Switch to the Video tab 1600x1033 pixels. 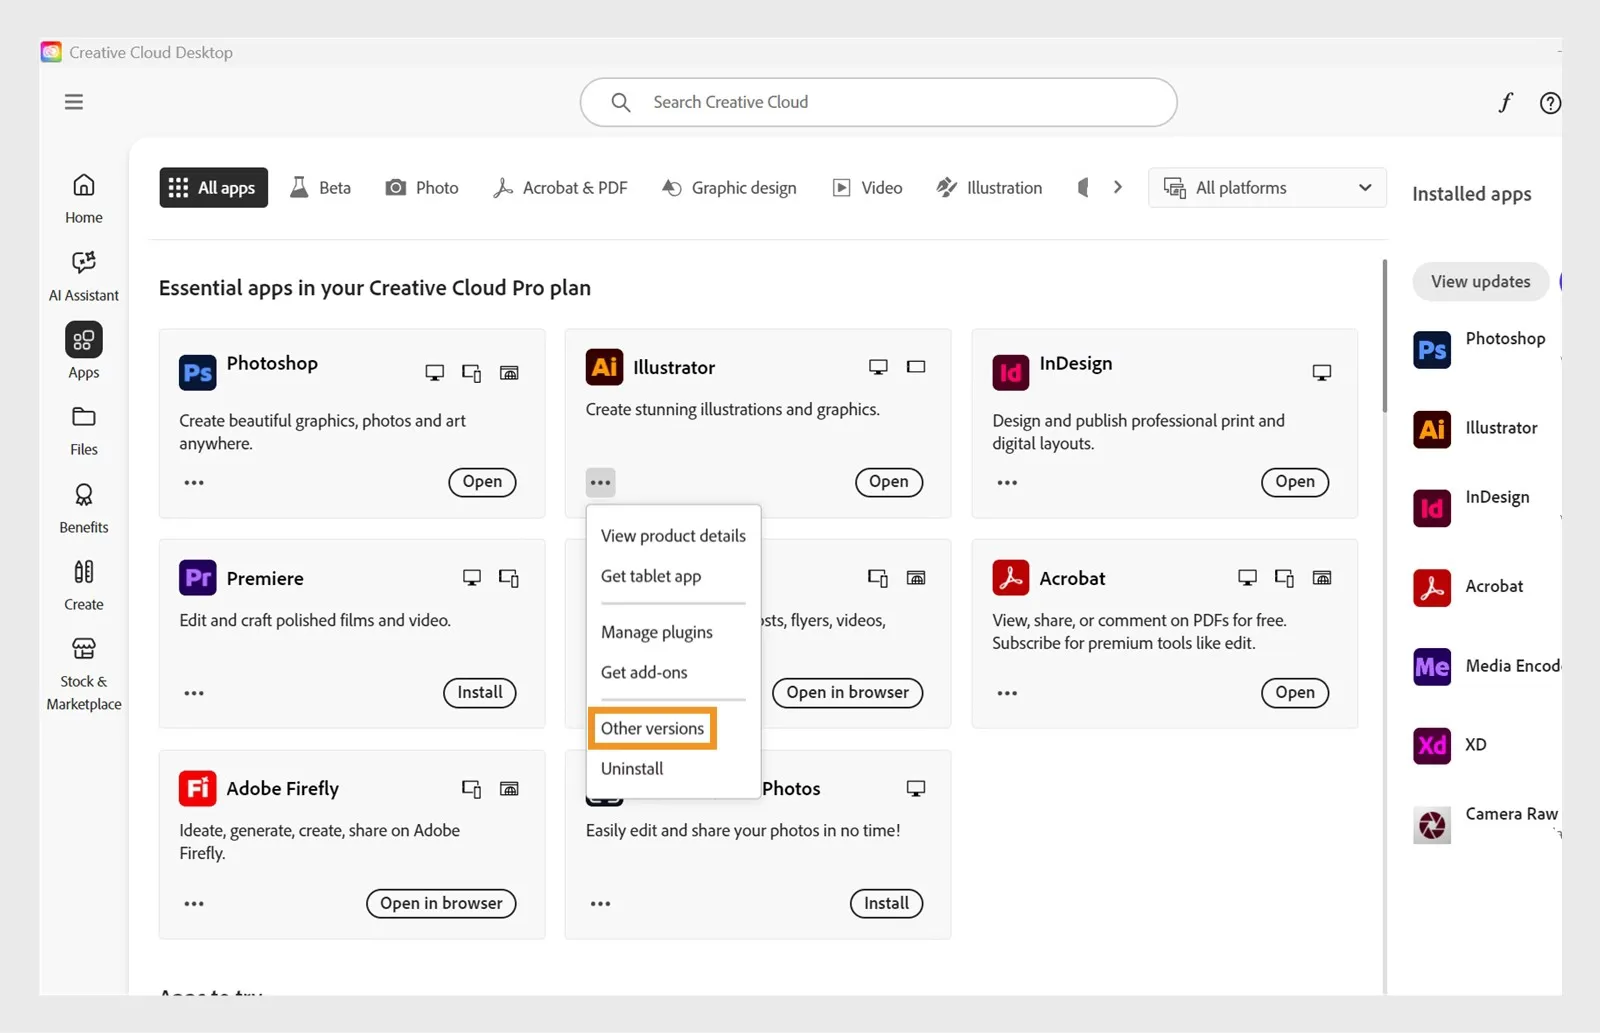pyautogui.click(x=868, y=188)
